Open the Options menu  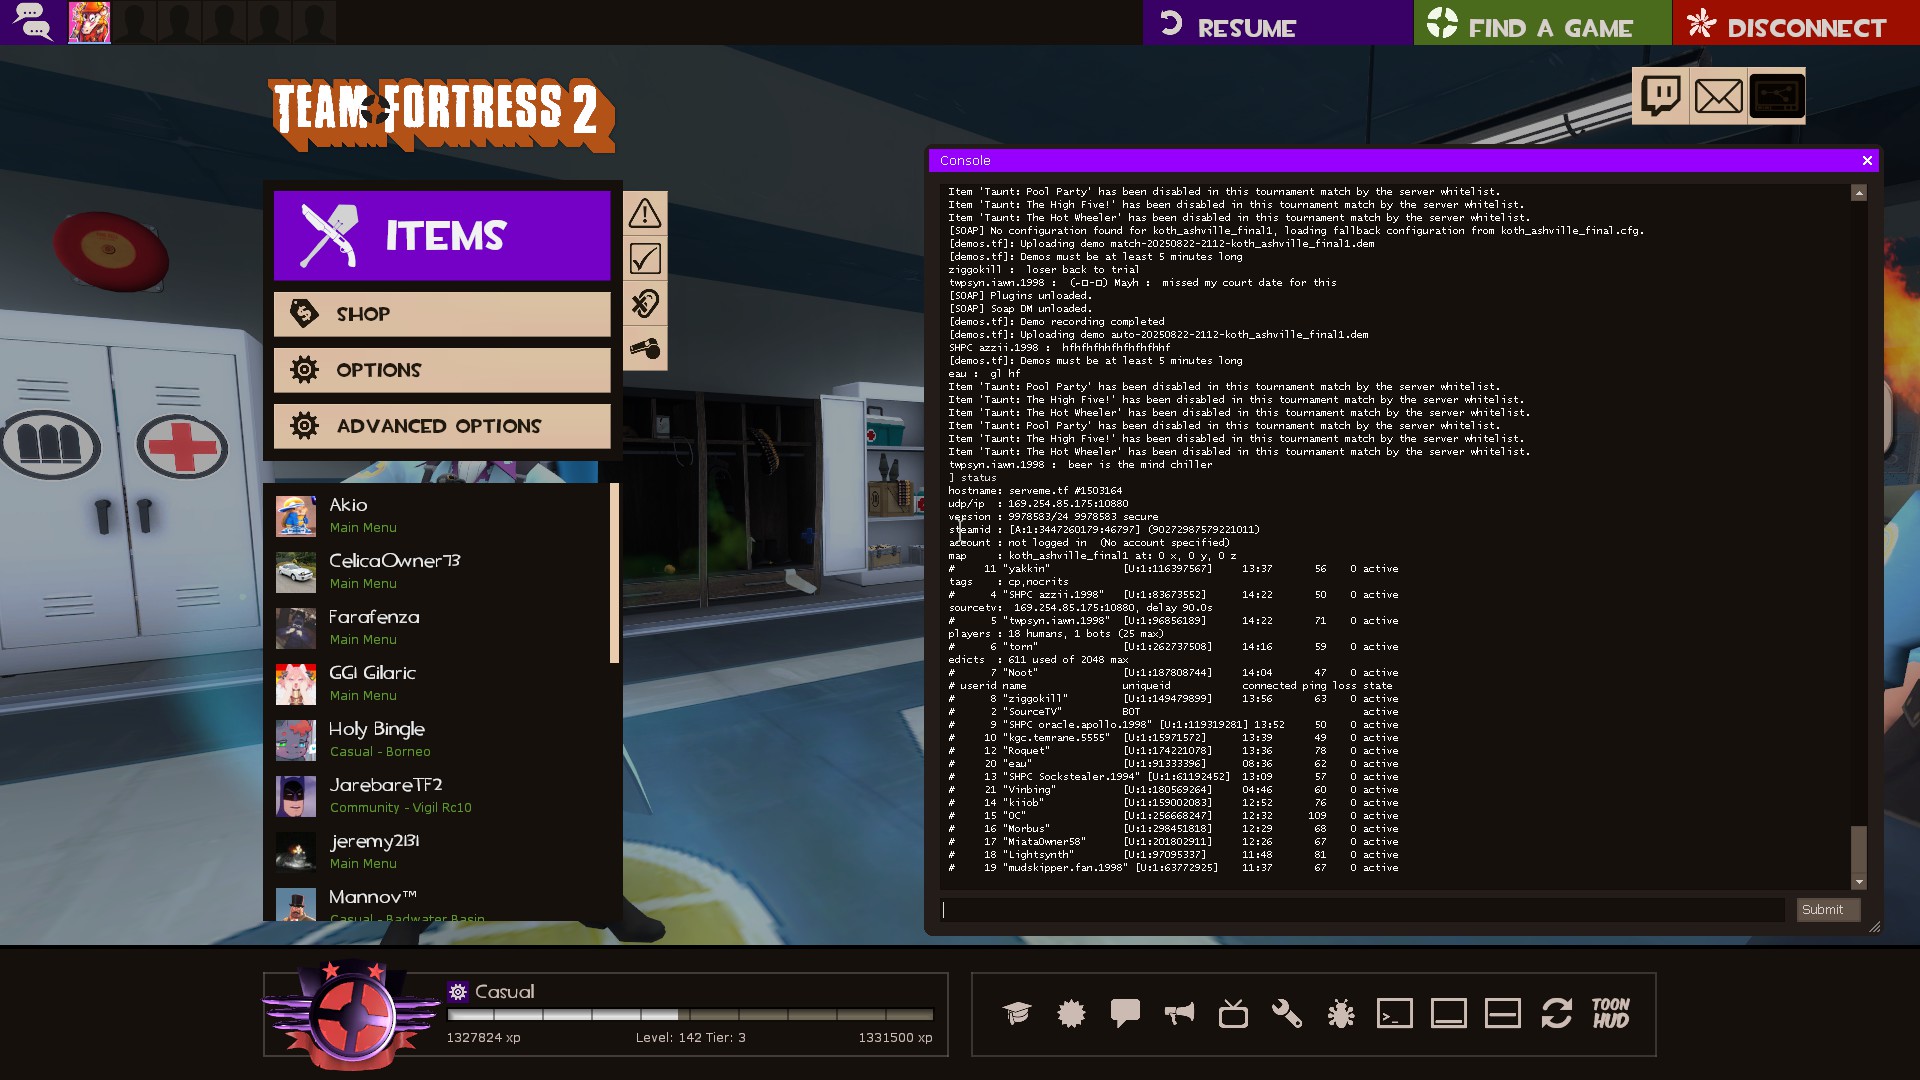pos(442,370)
